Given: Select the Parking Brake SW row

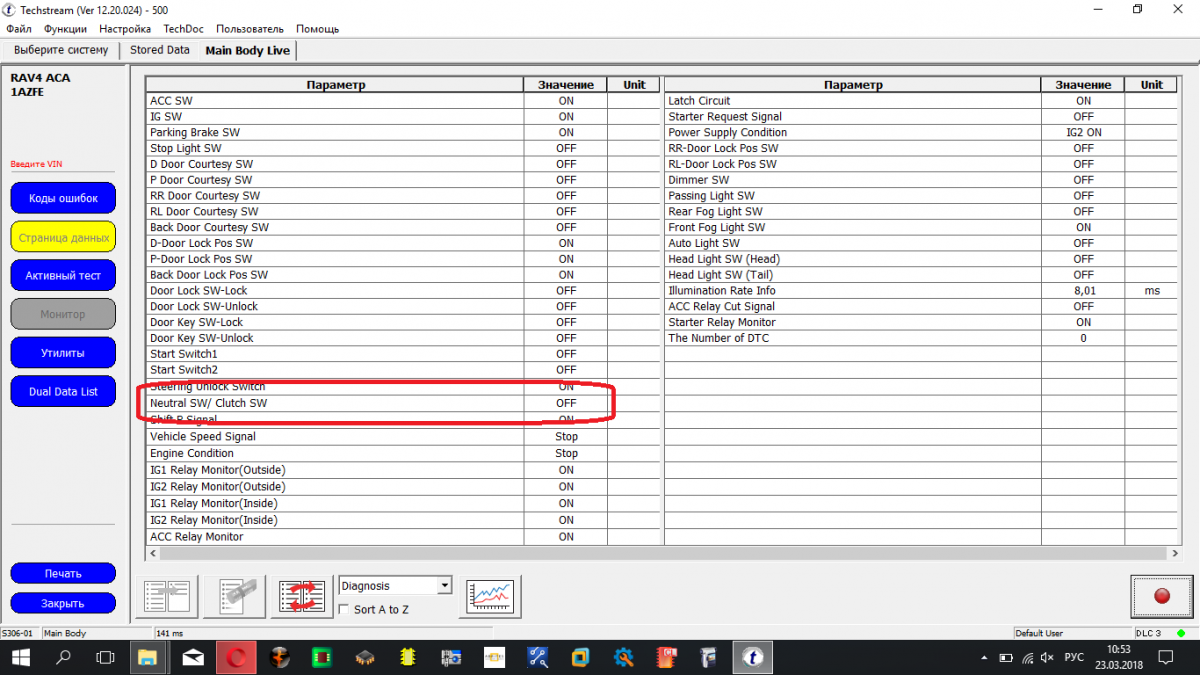Looking at the screenshot, I should 404,132.
